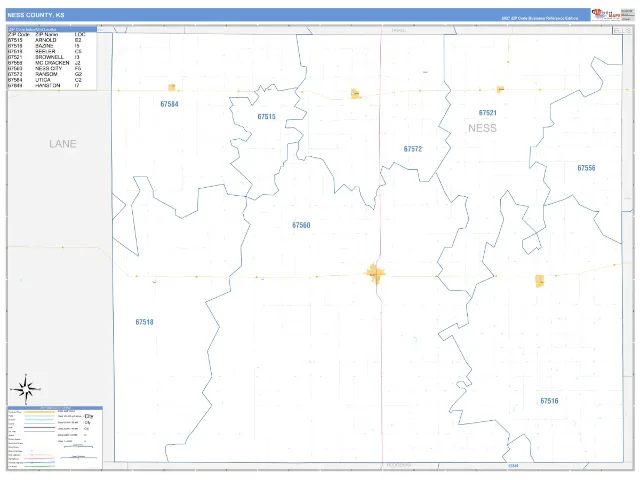The height and width of the screenshot is (480, 640).
Task: Click the pink line swatch in the legend
Action: (39, 459)
